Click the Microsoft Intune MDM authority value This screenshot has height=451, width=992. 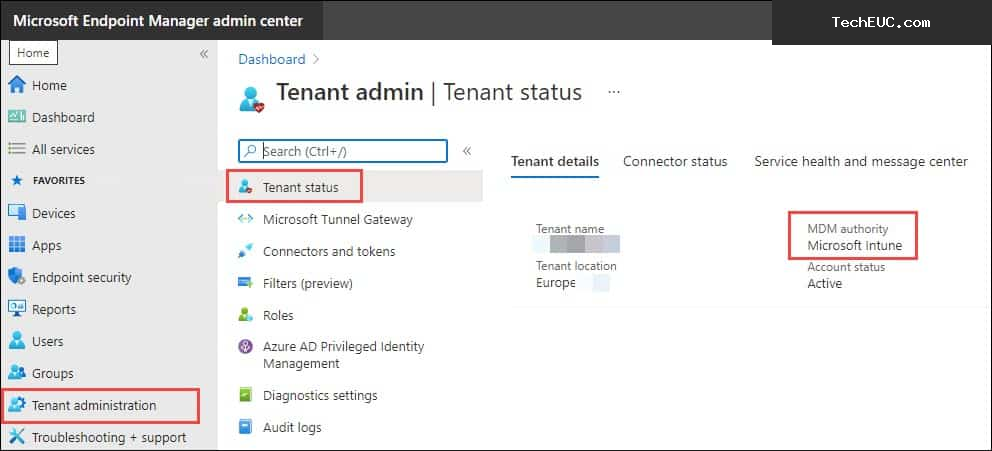[855, 245]
